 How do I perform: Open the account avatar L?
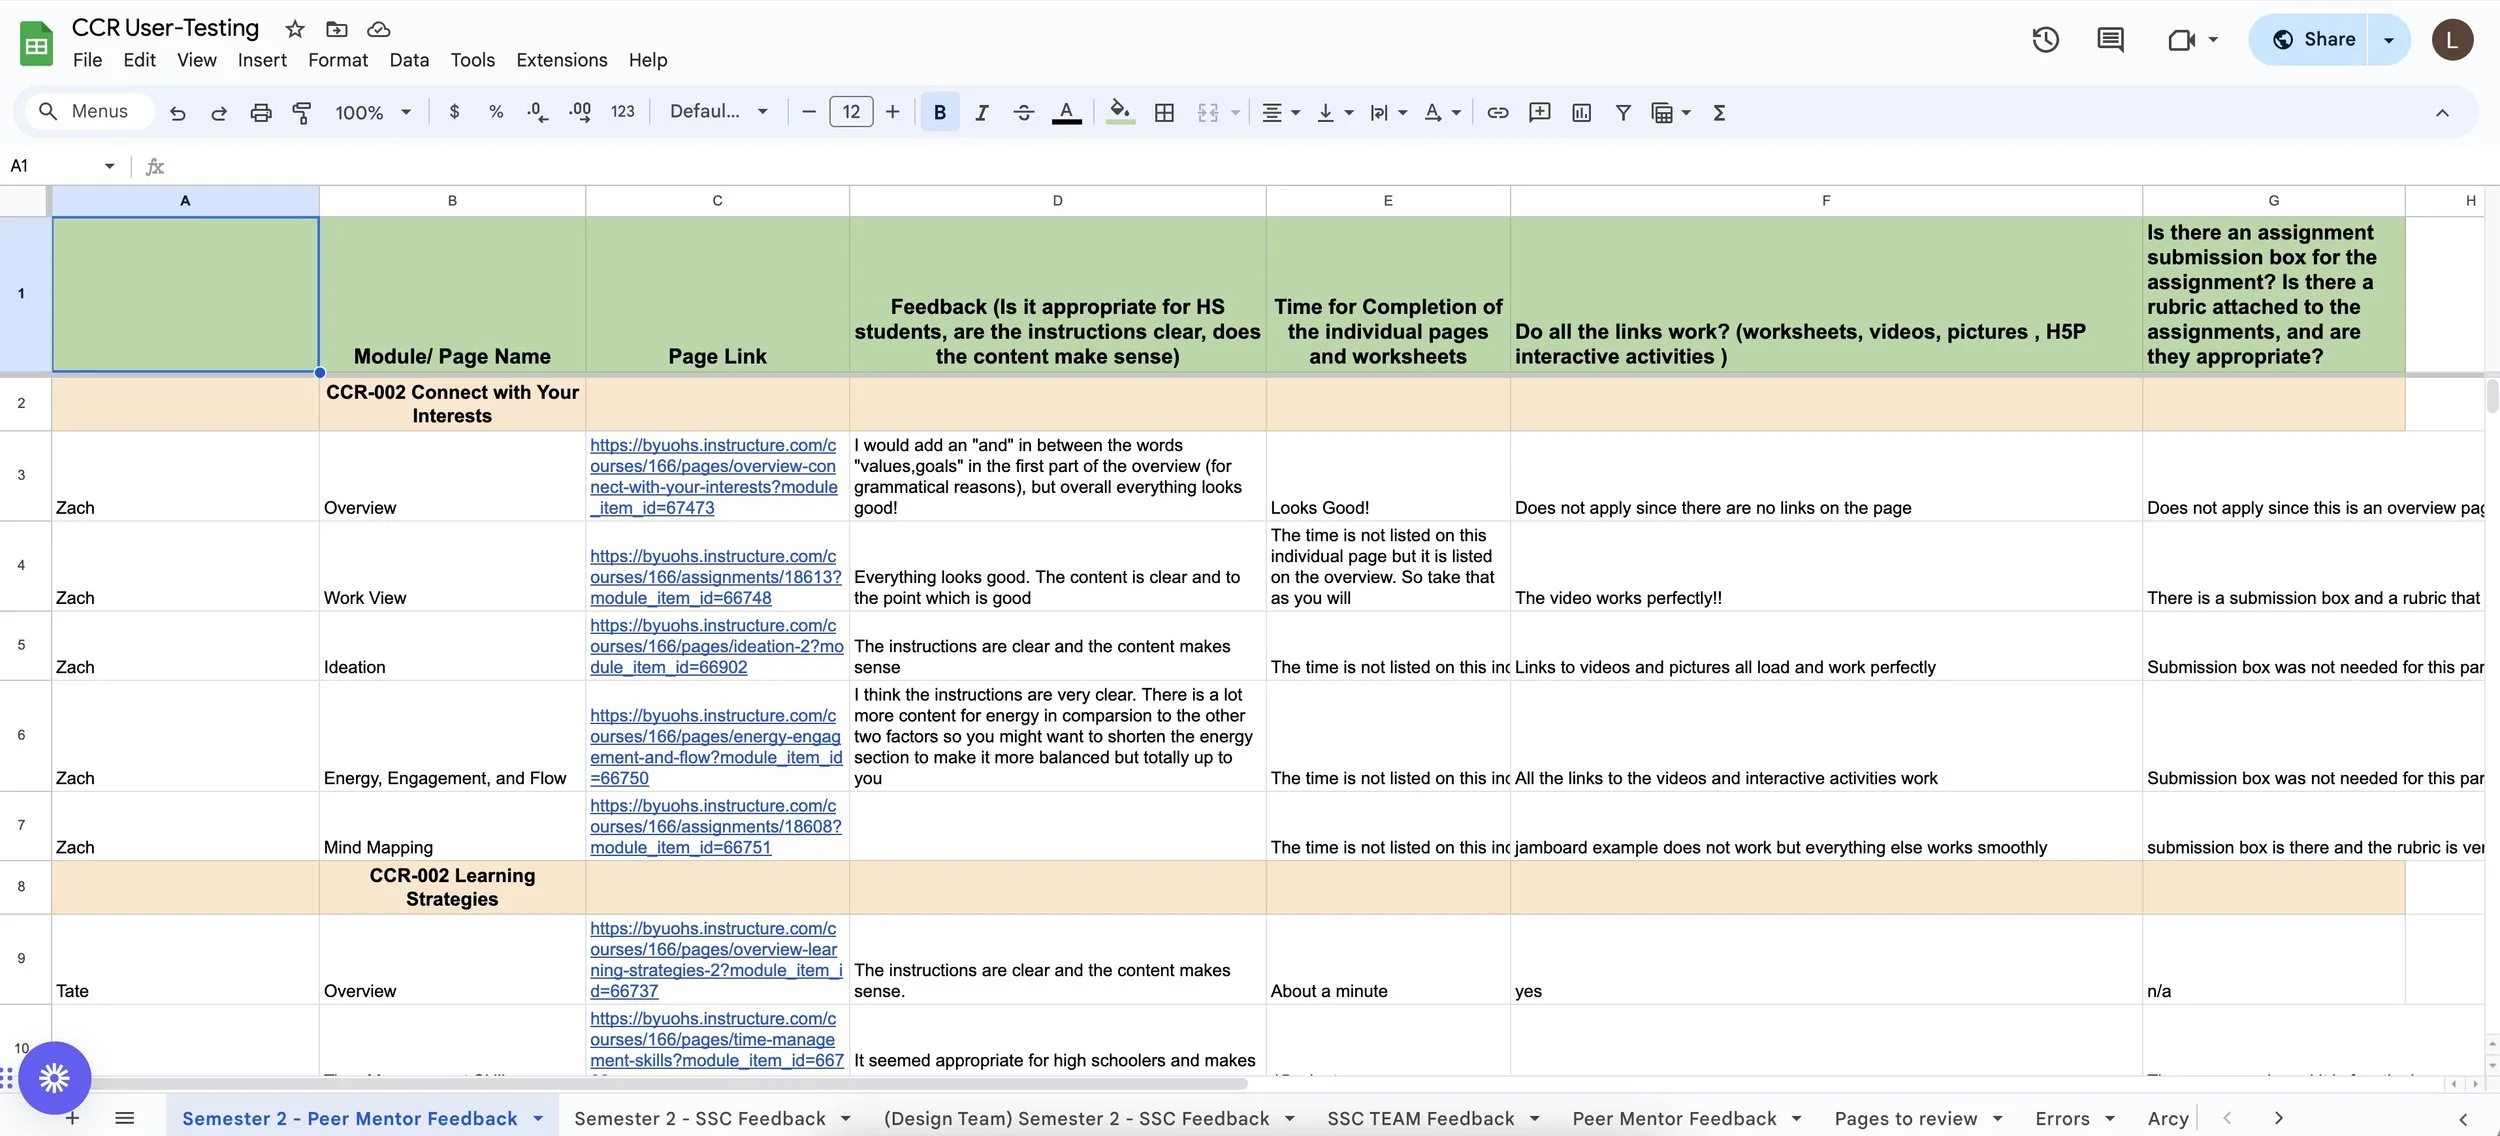point(2453,40)
